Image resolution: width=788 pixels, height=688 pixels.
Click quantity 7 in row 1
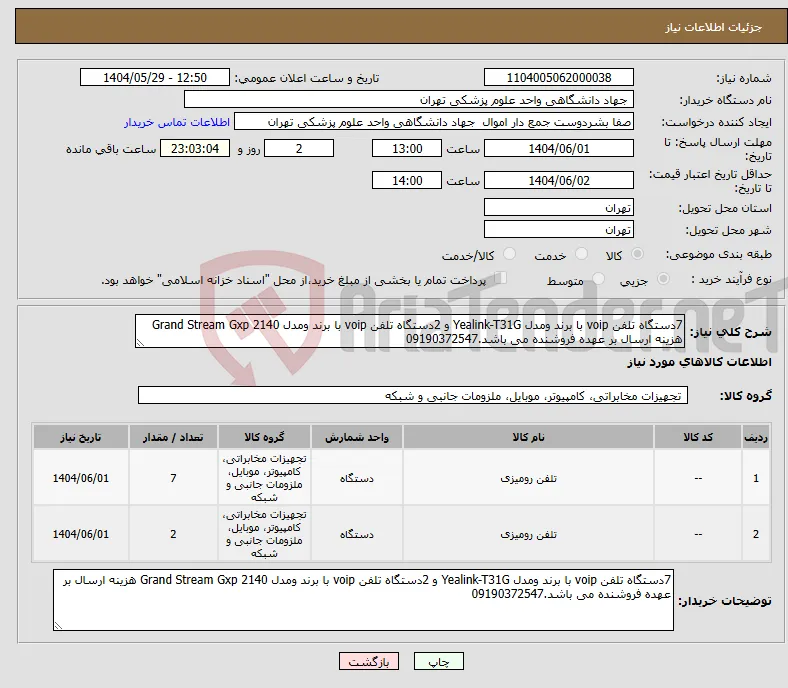[173, 478]
